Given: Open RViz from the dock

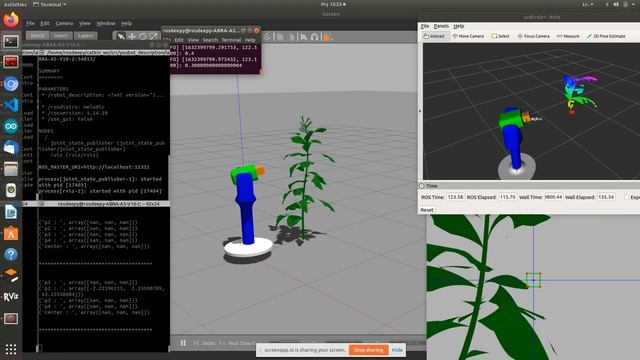Looking at the screenshot, I should click(x=11, y=297).
